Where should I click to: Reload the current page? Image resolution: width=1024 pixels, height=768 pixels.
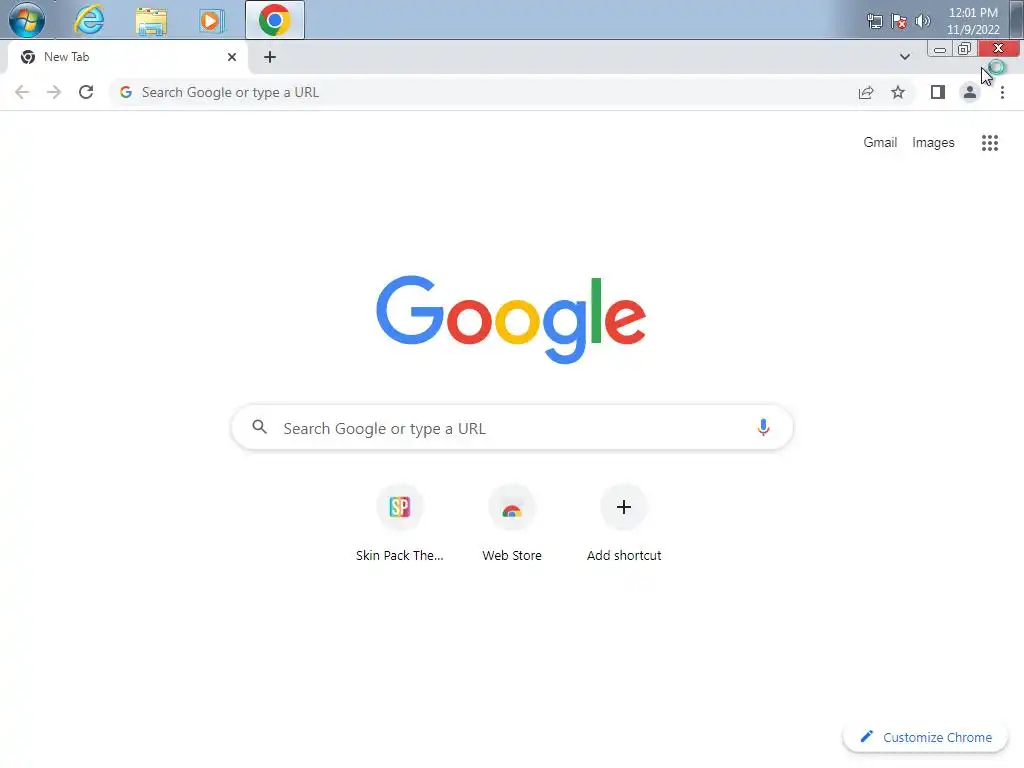pyautogui.click(x=86, y=92)
